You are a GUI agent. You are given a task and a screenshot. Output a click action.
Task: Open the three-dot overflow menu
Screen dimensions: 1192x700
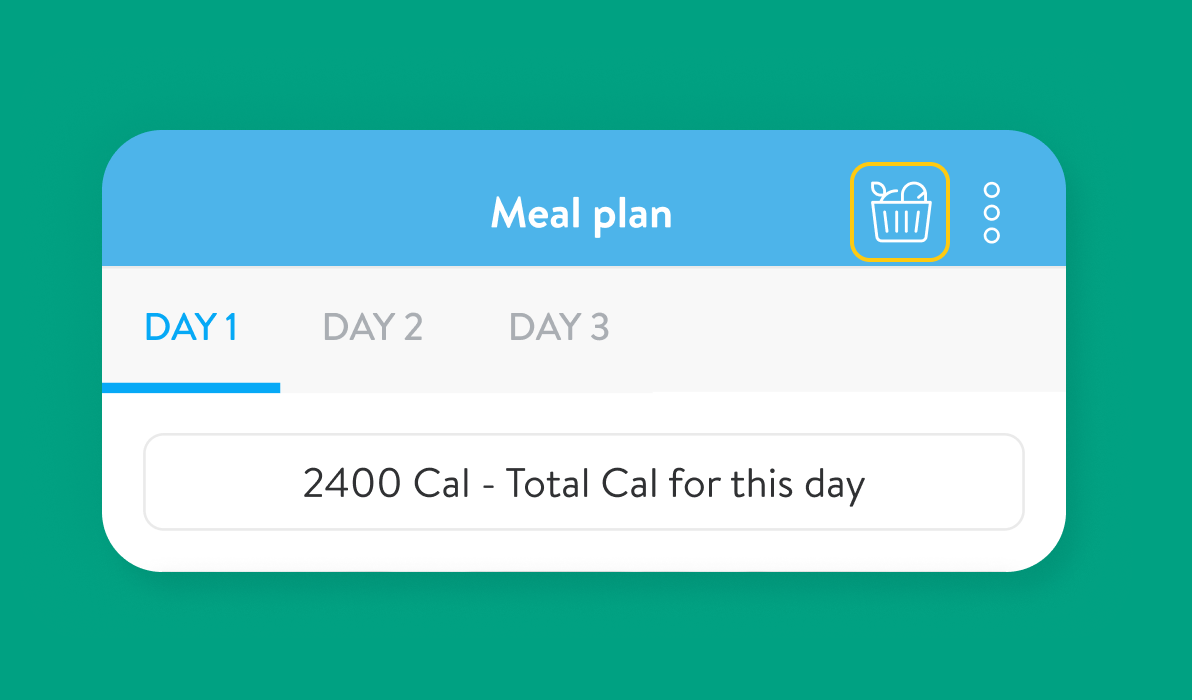[x=991, y=212]
